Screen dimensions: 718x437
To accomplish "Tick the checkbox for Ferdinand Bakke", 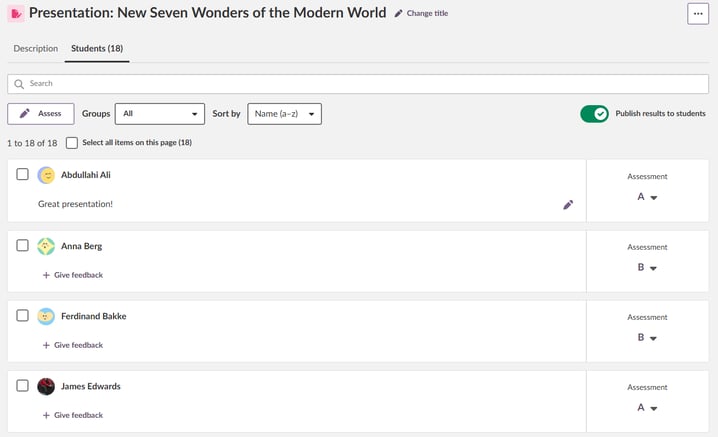I will [x=22, y=315].
